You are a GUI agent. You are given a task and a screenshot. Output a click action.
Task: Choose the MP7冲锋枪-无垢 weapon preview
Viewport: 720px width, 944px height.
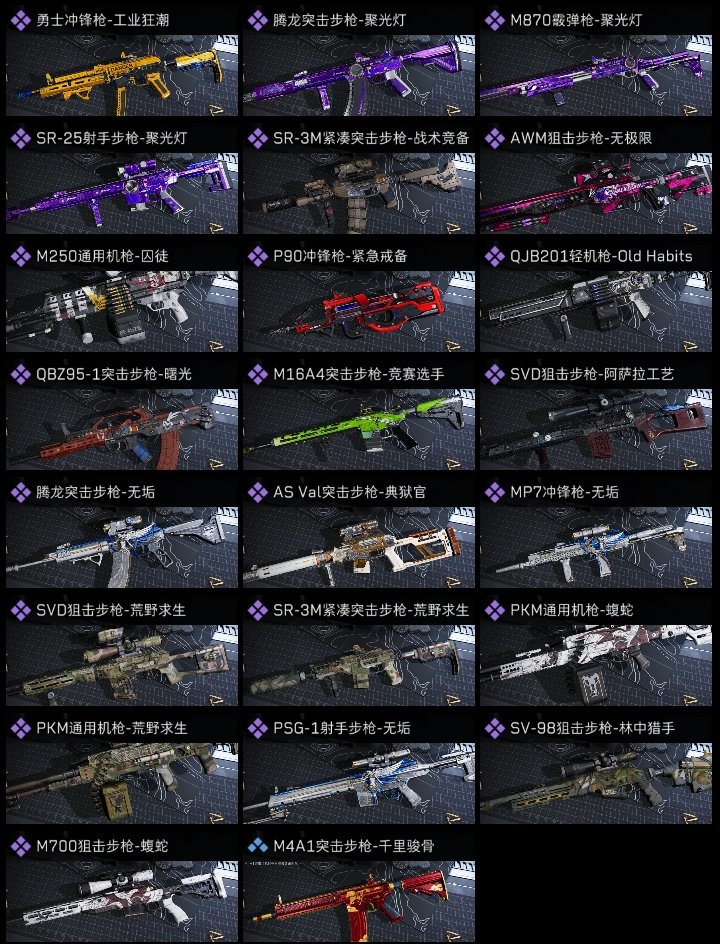click(596, 547)
